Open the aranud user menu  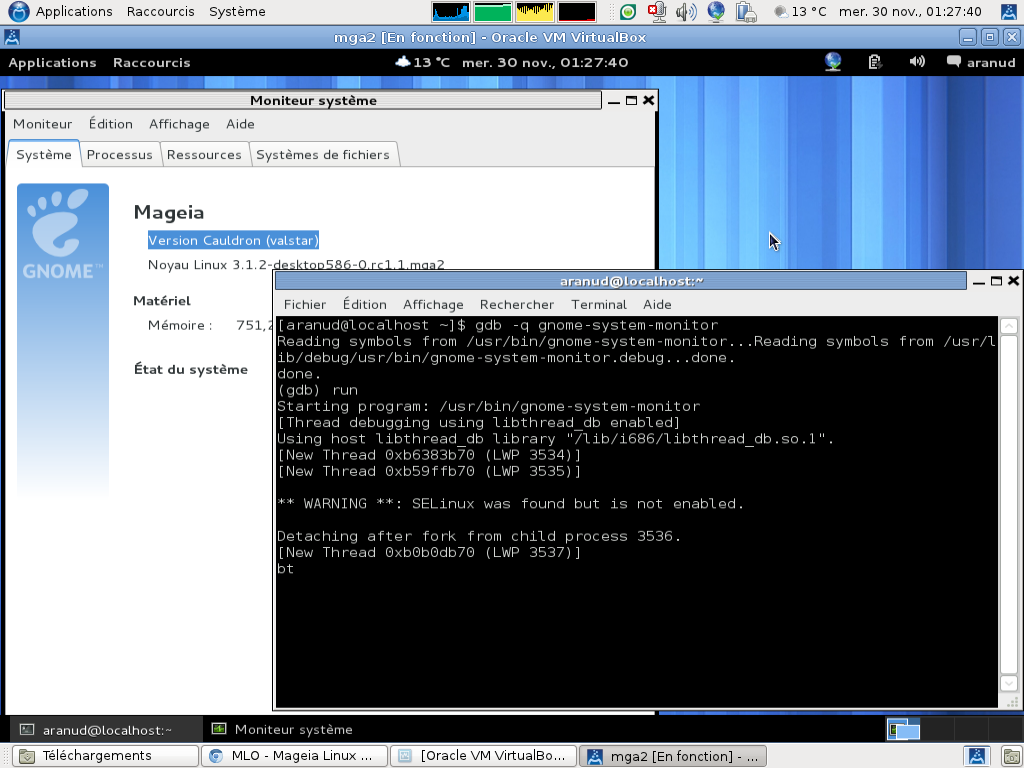pos(981,62)
